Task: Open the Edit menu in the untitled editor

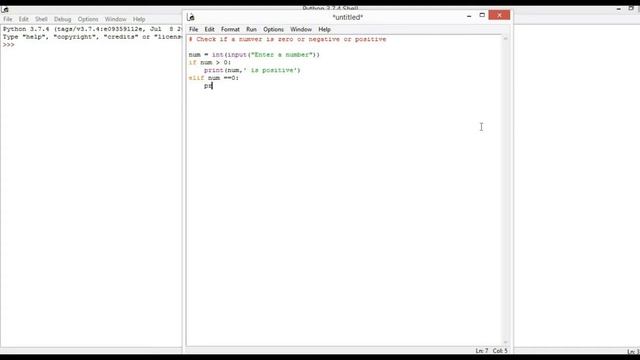Action: pyautogui.click(x=209, y=29)
